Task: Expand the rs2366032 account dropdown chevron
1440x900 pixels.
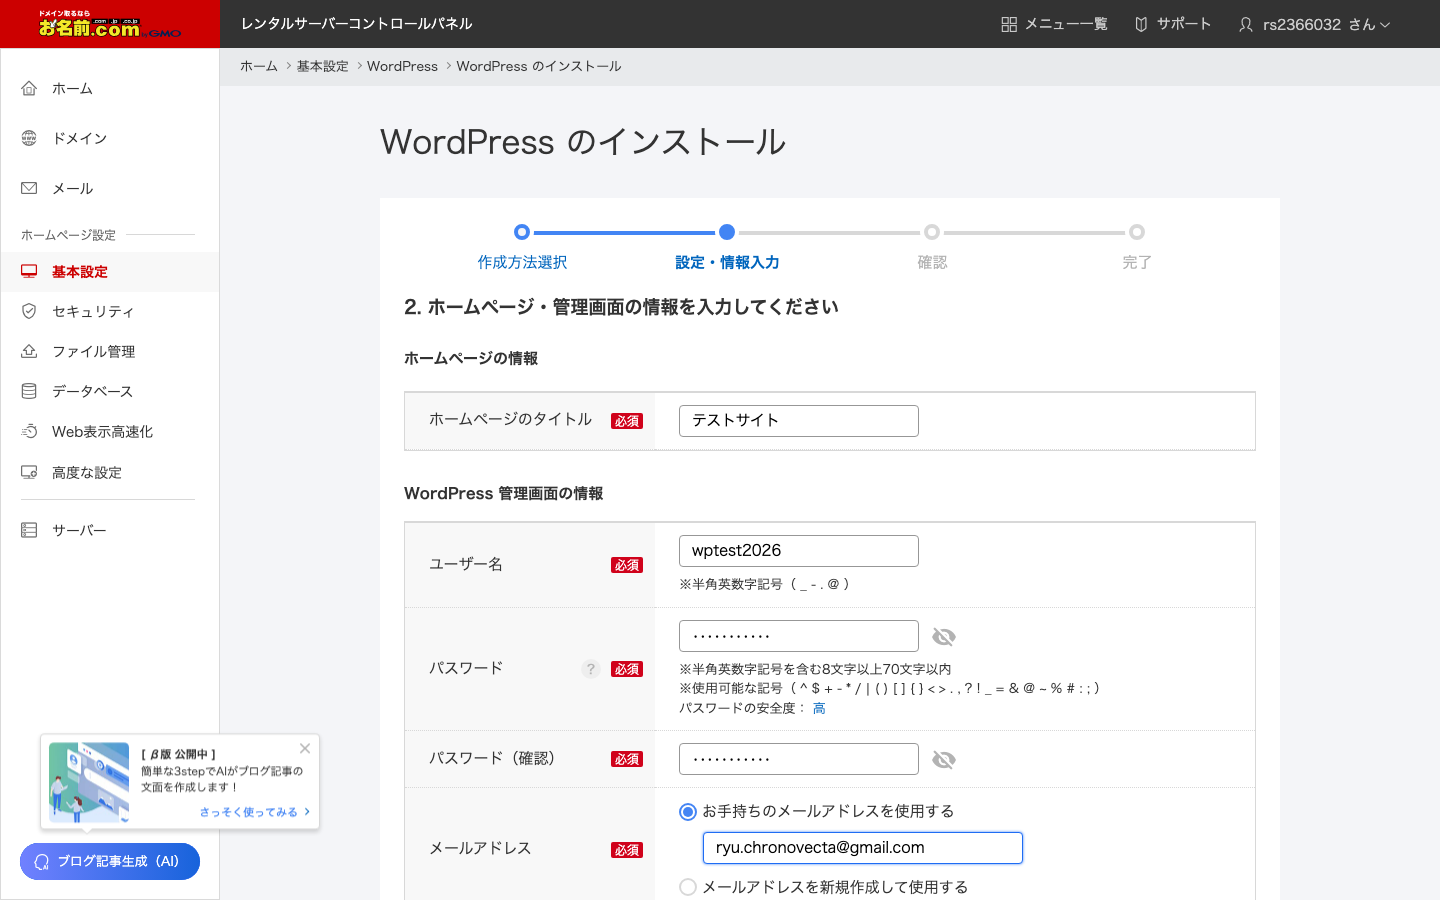Action: click(x=1385, y=24)
